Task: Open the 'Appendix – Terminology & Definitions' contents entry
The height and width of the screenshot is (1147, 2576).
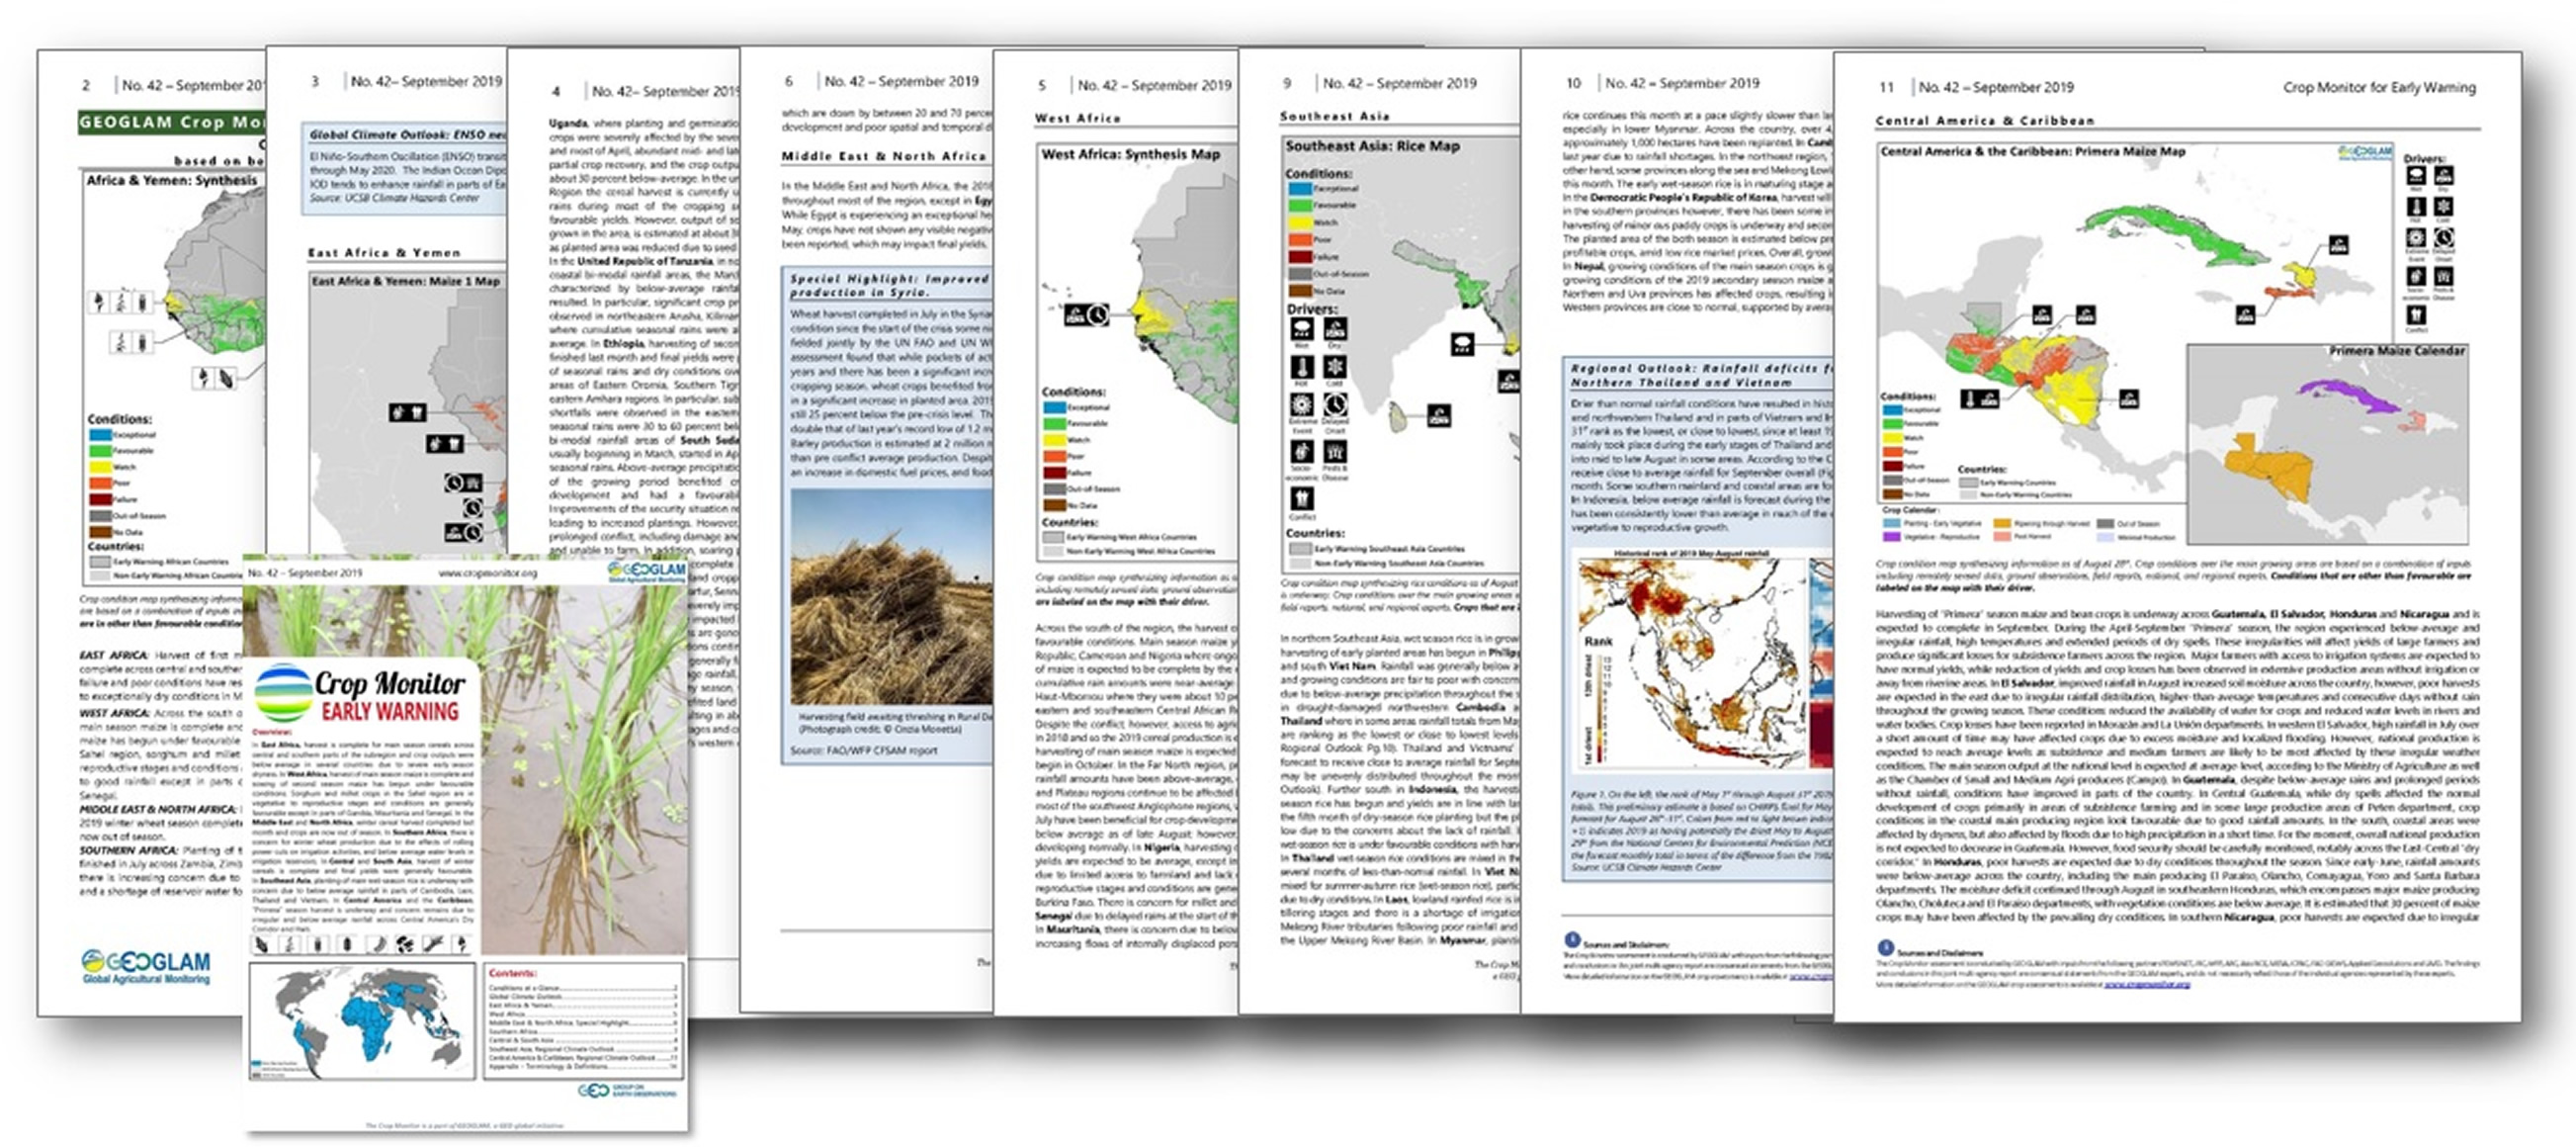Action: 583,1067
